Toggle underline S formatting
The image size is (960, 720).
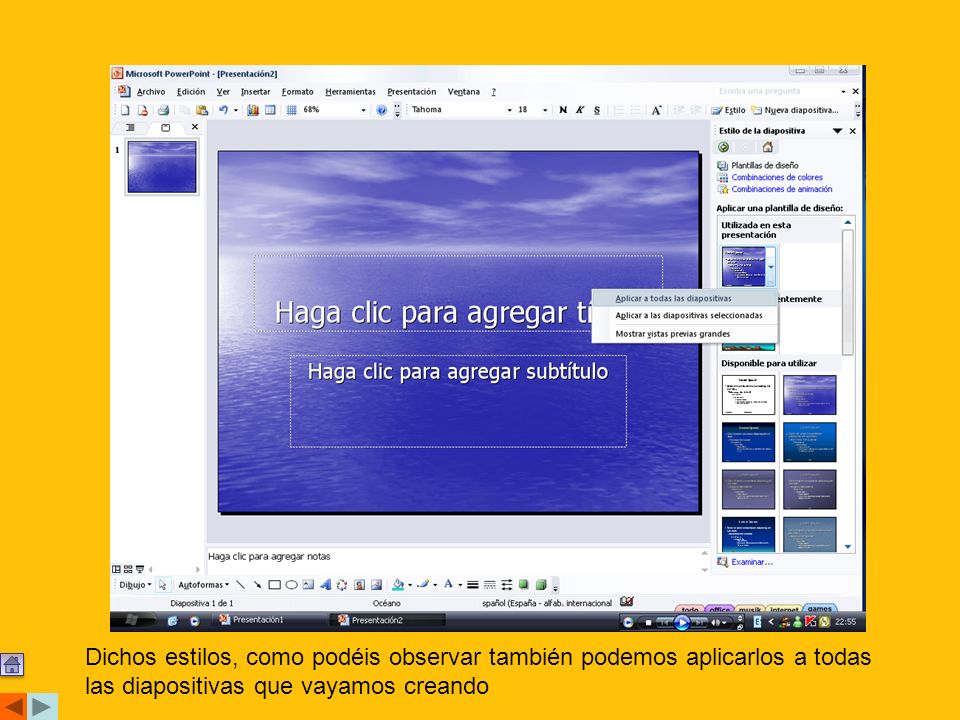(597, 110)
